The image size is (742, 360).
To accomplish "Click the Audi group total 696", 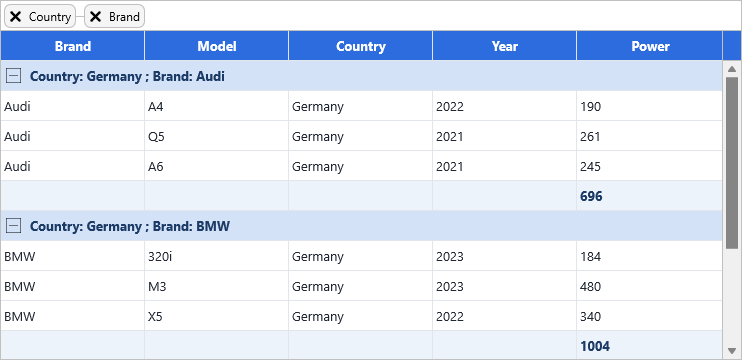I will 591,196.
